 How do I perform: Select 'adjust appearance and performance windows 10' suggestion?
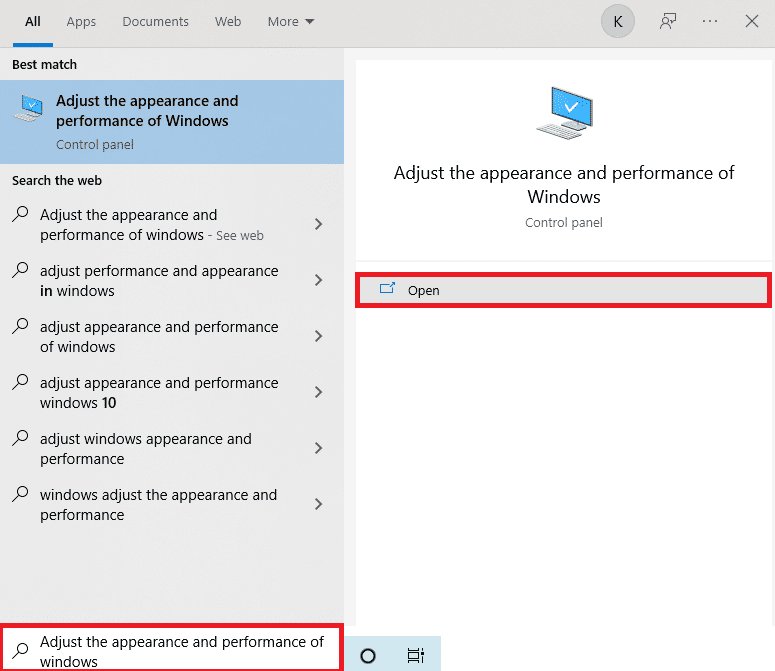pos(159,393)
